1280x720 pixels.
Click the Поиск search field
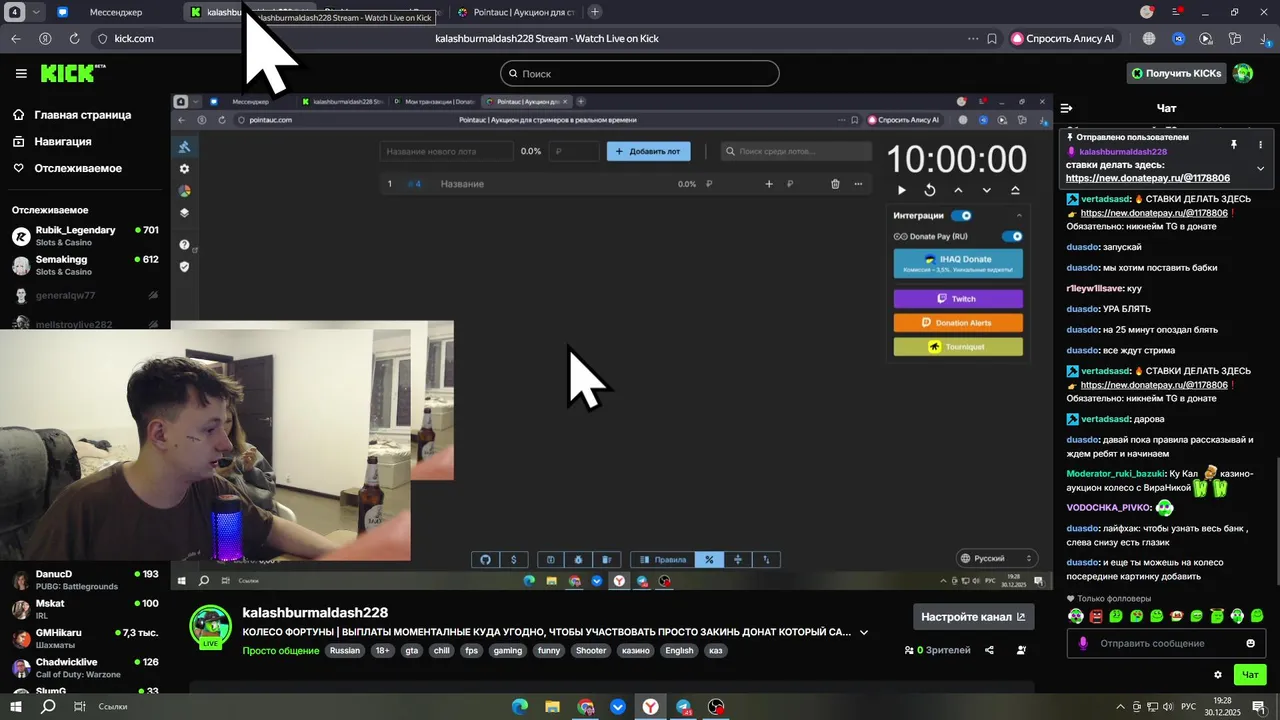pos(640,73)
